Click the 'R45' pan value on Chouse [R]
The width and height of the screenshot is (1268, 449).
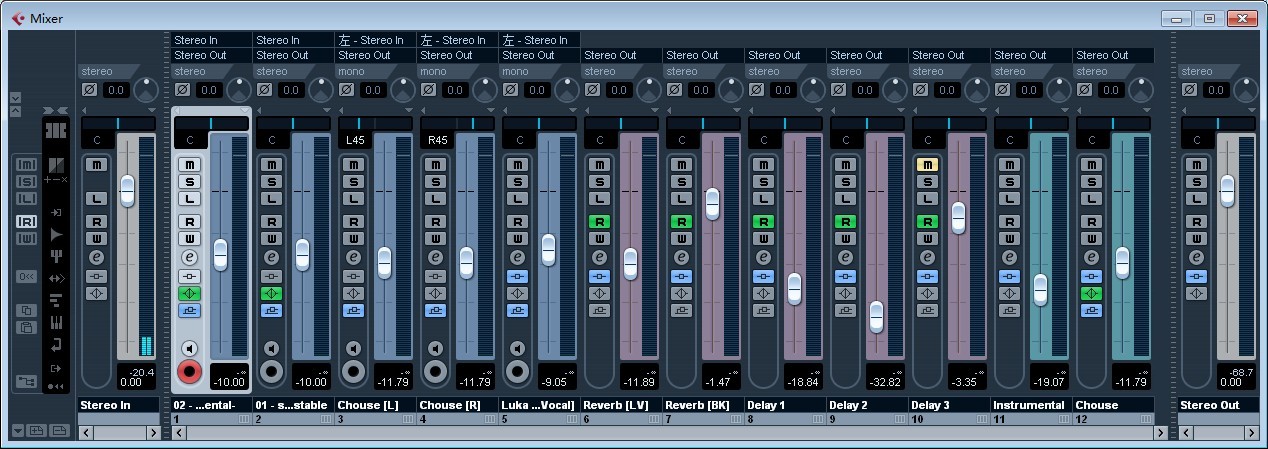click(x=437, y=140)
